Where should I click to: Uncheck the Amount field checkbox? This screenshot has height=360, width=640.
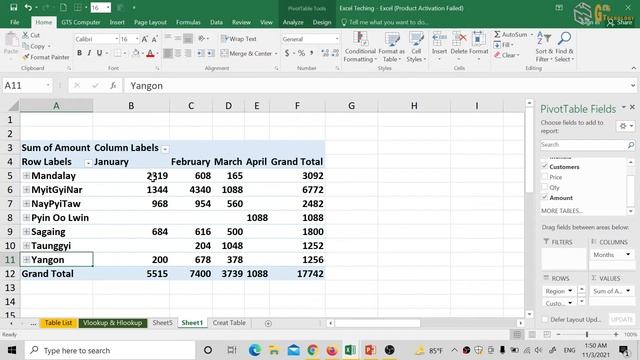point(544,198)
